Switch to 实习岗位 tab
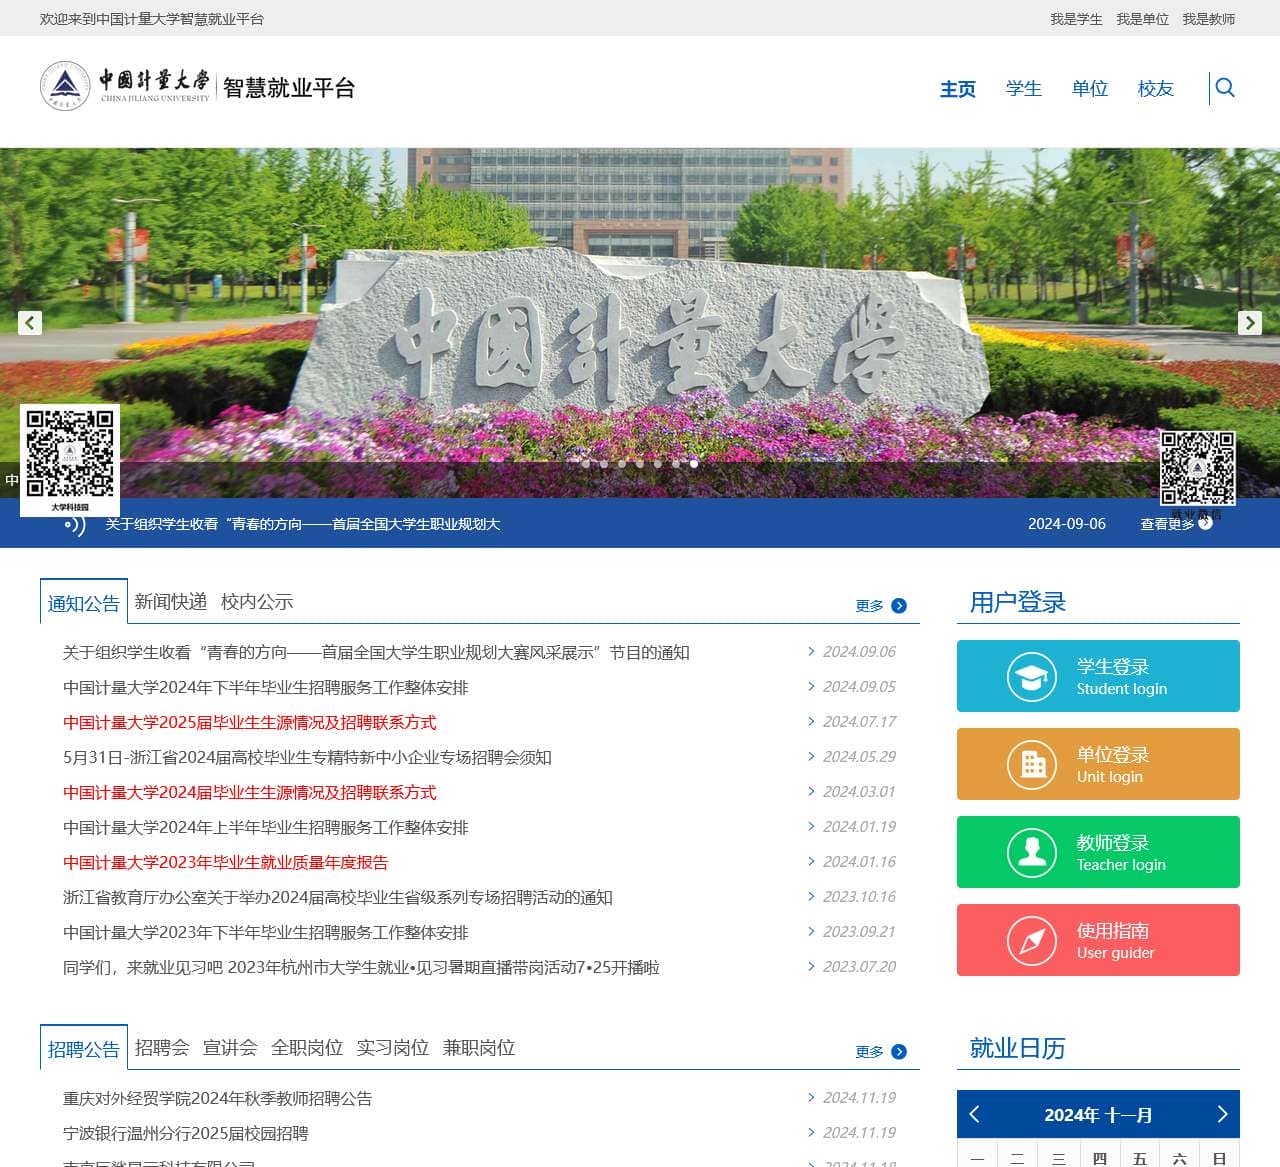The width and height of the screenshot is (1280, 1167). click(x=393, y=1047)
